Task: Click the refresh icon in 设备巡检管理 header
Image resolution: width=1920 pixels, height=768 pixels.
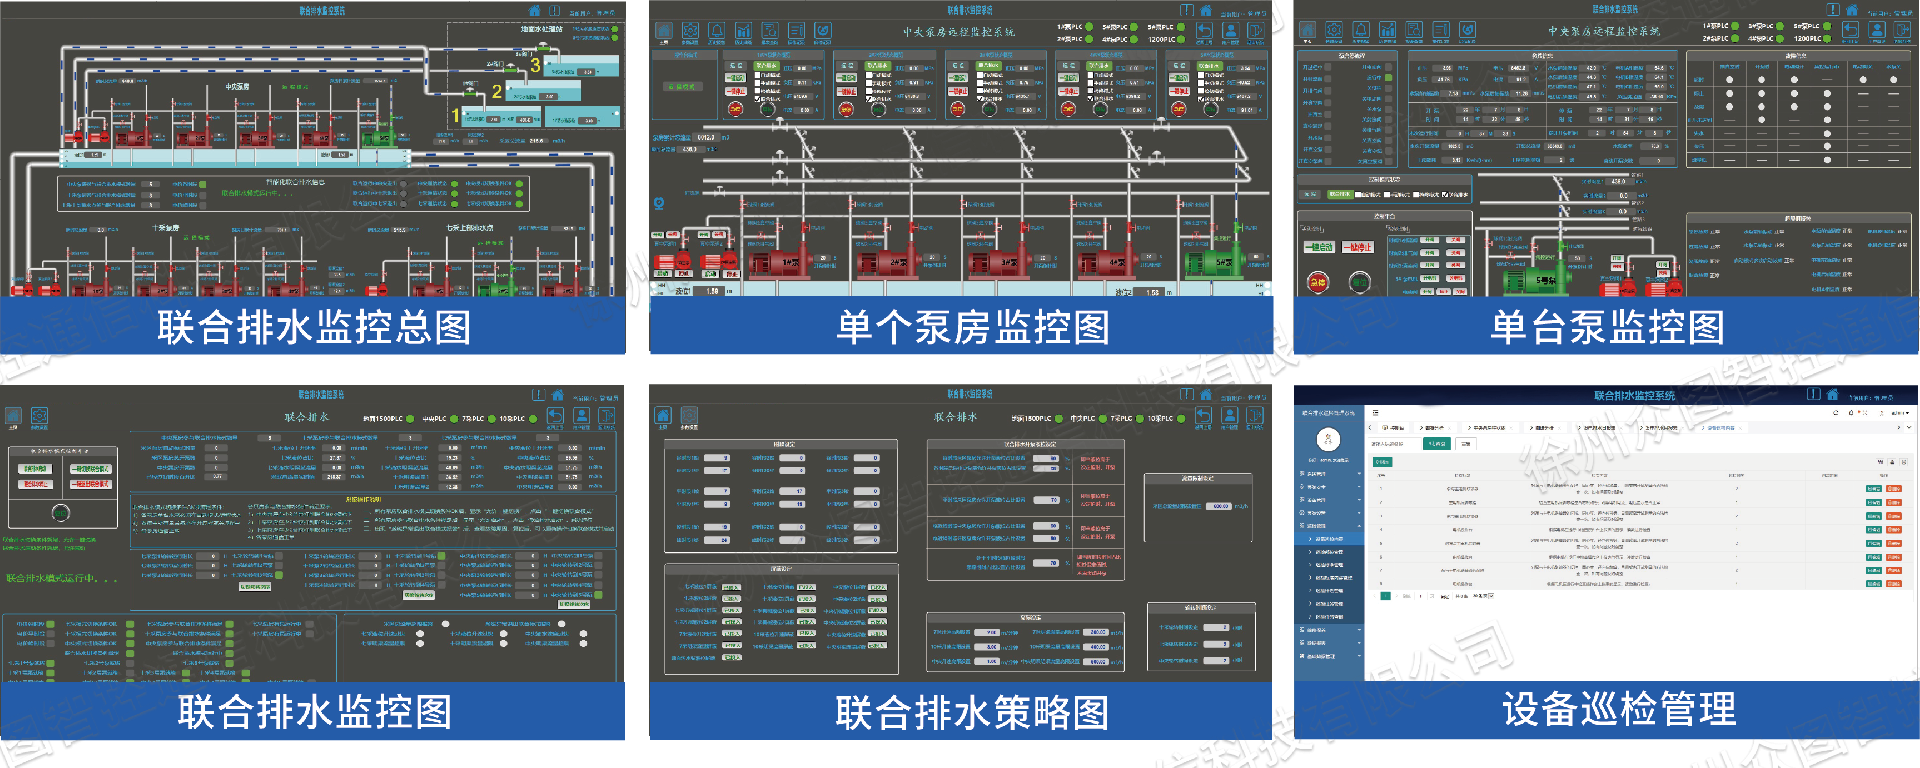Action: 1835,413
